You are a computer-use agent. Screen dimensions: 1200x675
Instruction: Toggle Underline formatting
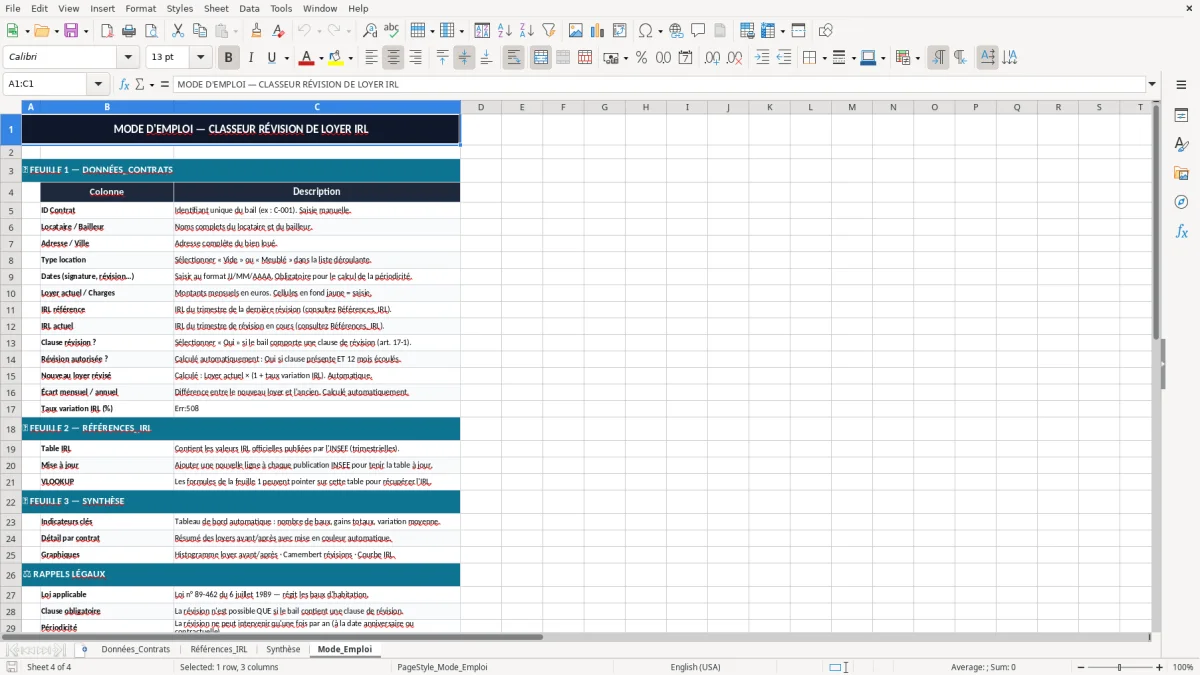(x=271, y=58)
